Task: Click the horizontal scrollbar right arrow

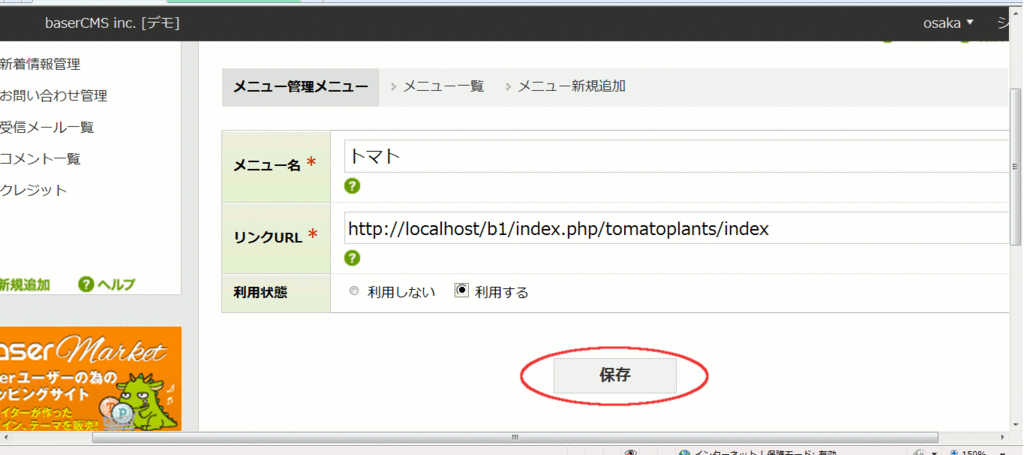Action: [1004, 437]
